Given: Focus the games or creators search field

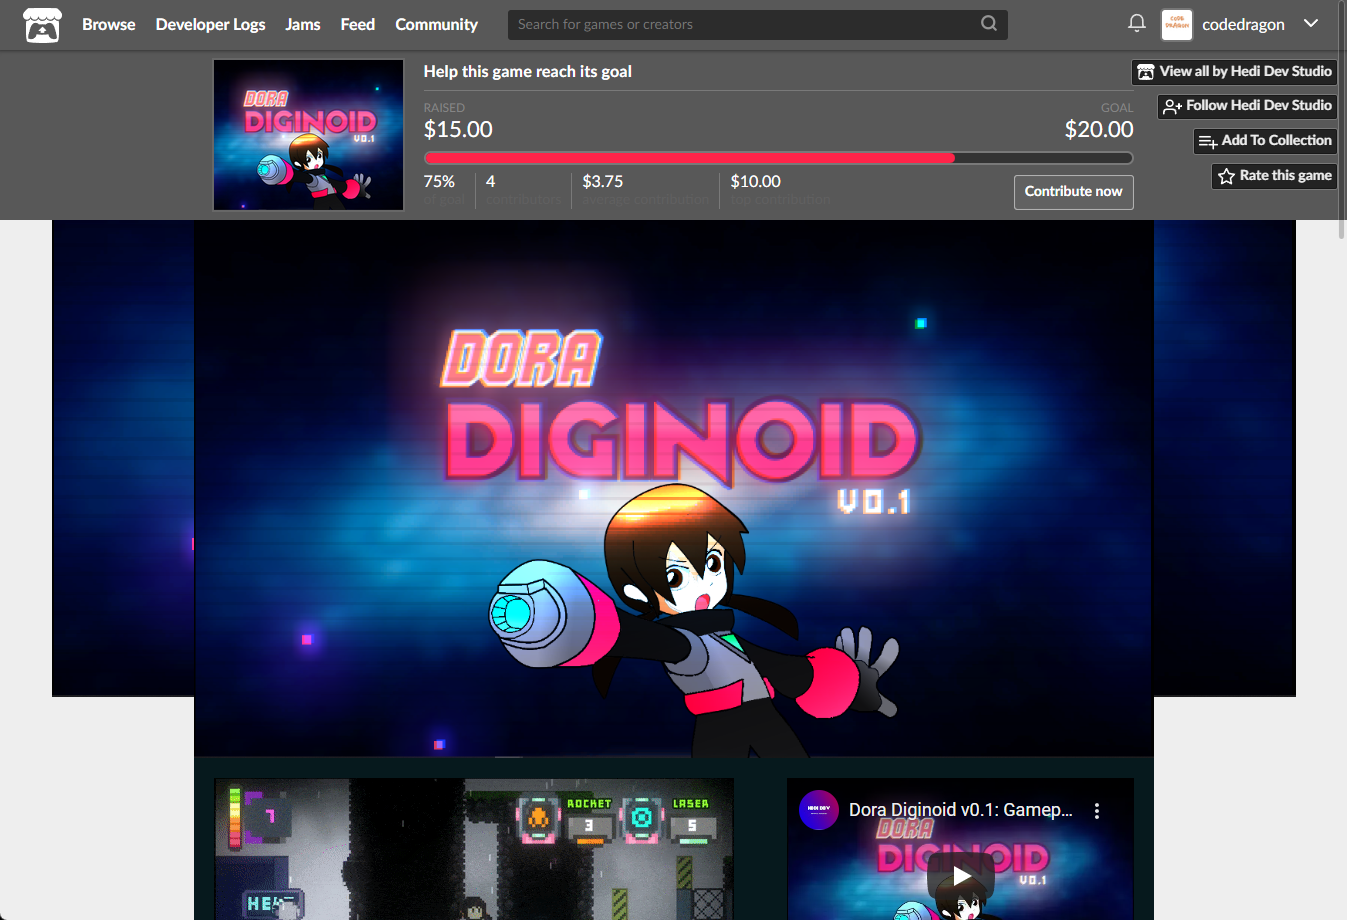Looking at the screenshot, I should [x=757, y=24].
